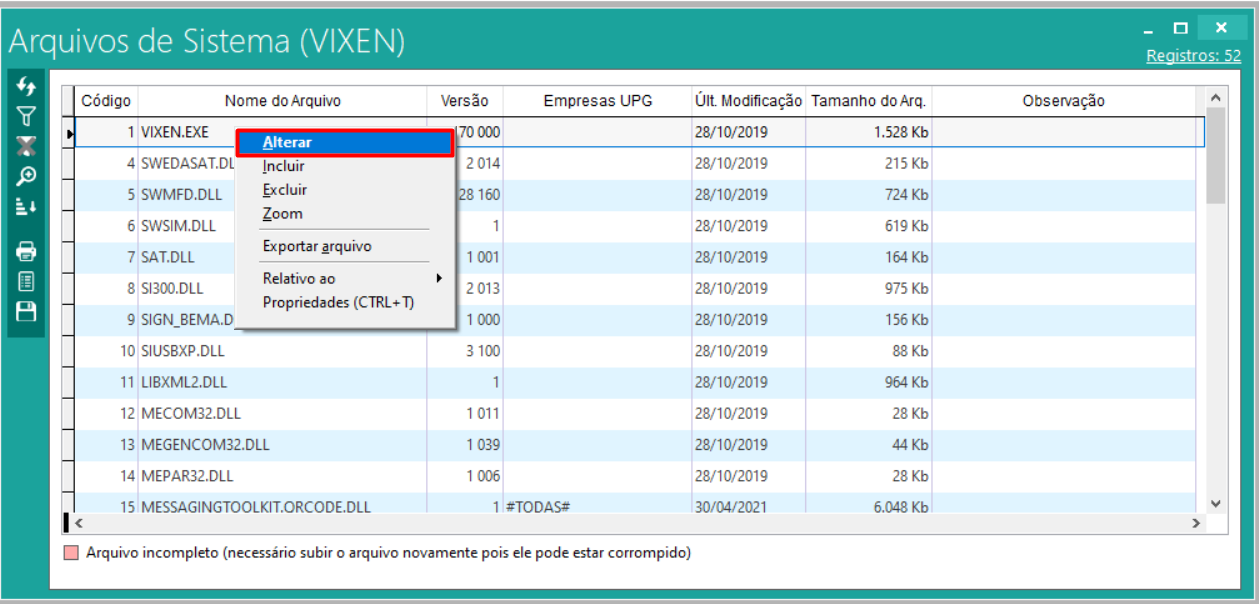Click the vertical scrollbar down arrow
Image resolution: width=1259 pixels, height=604 pixels.
point(1216,504)
